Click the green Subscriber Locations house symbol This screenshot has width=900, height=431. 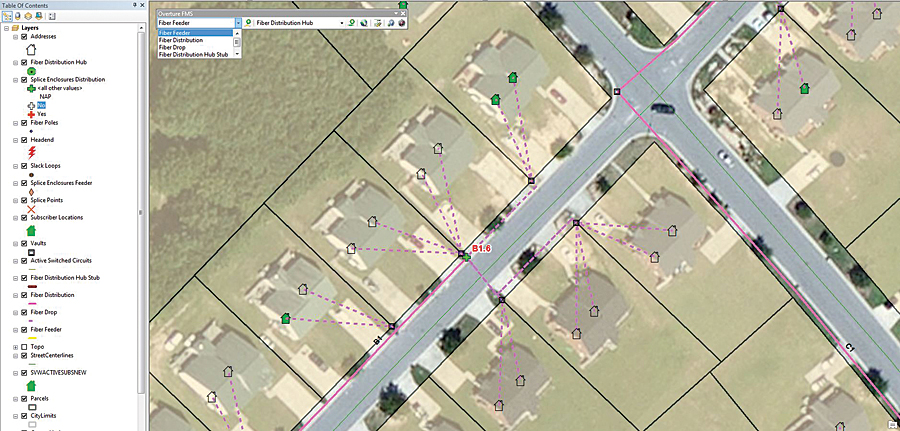point(32,230)
